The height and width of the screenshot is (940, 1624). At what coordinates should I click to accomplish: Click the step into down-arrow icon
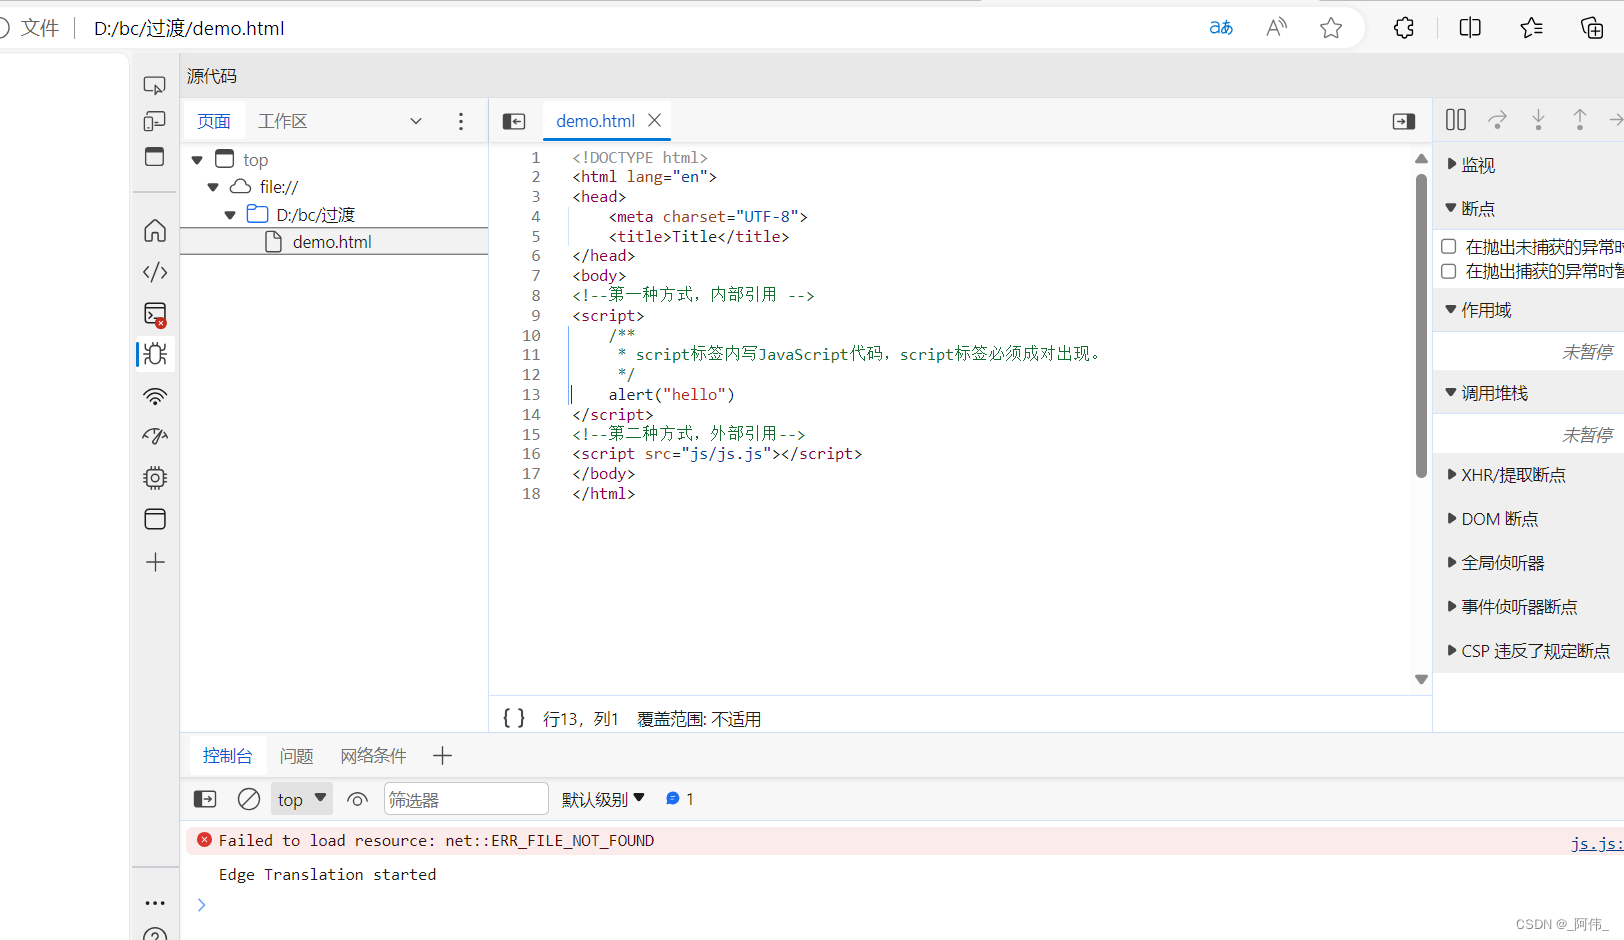(1538, 120)
